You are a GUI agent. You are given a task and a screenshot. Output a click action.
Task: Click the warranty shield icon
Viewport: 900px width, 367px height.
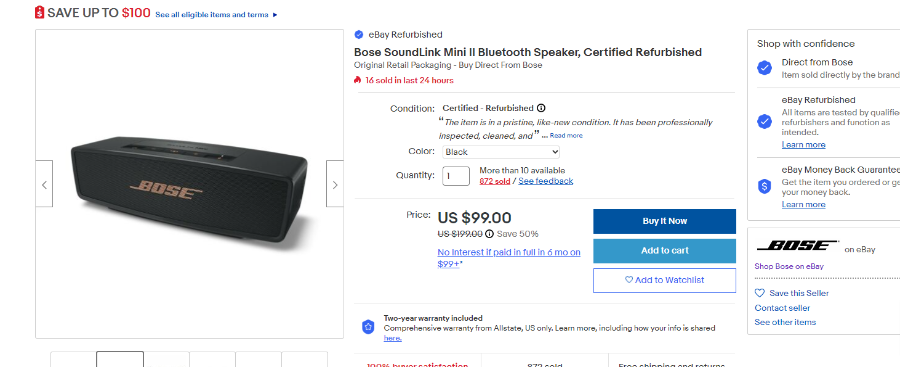[368, 327]
